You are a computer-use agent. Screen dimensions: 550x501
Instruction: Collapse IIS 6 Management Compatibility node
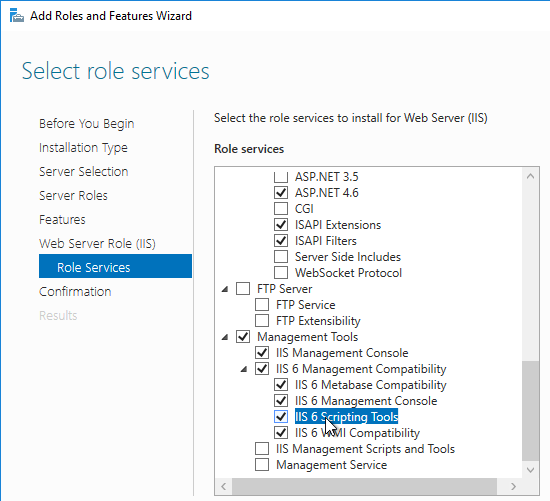(244, 369)
